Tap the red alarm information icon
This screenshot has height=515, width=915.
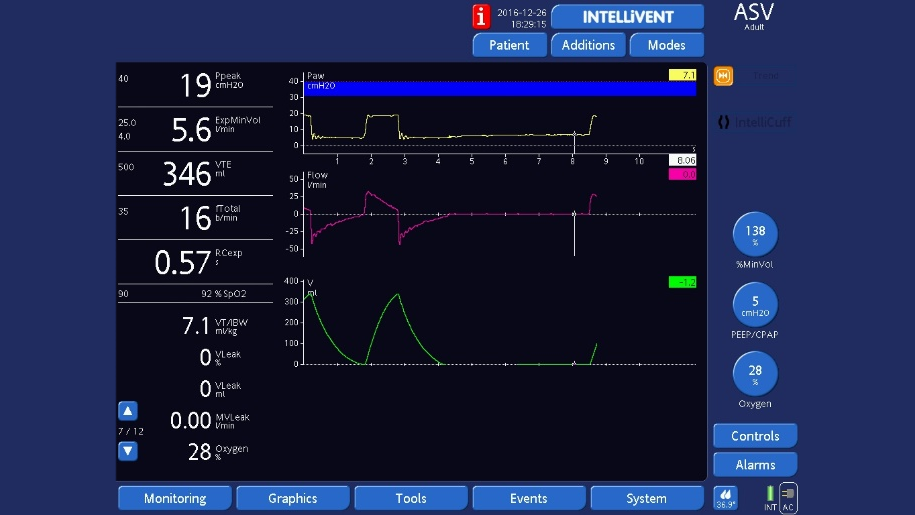click(482, 16)
